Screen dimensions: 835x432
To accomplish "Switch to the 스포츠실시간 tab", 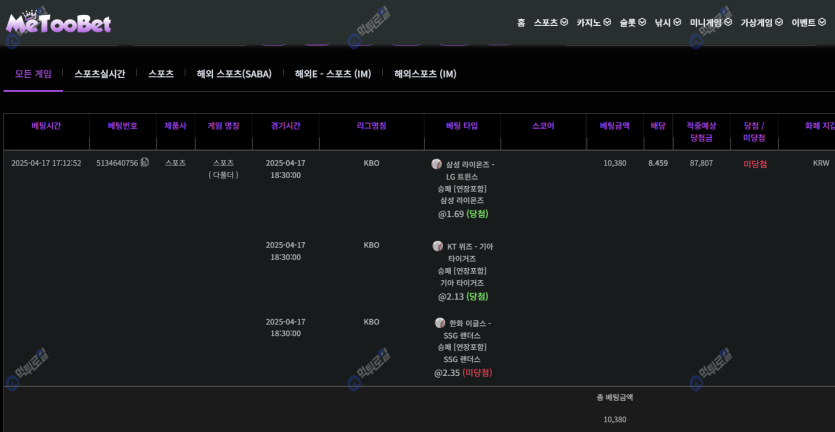I will pyautogui.click(x=100, y=74).
